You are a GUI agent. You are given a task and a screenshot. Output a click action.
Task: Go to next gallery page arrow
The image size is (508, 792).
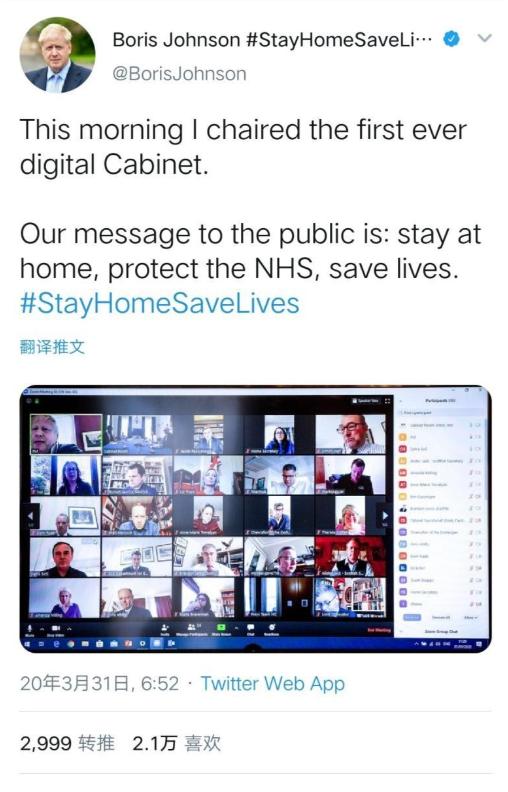[385, 516]
